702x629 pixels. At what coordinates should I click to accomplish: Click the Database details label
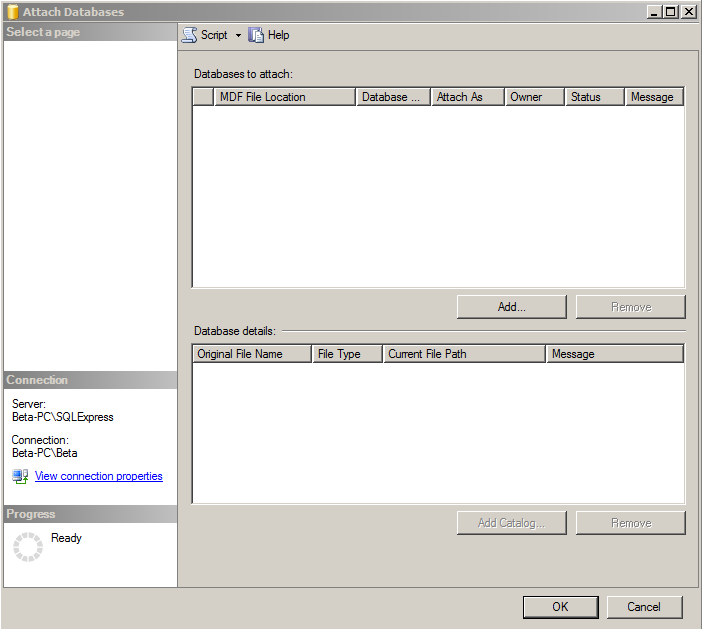coord(235,331)
